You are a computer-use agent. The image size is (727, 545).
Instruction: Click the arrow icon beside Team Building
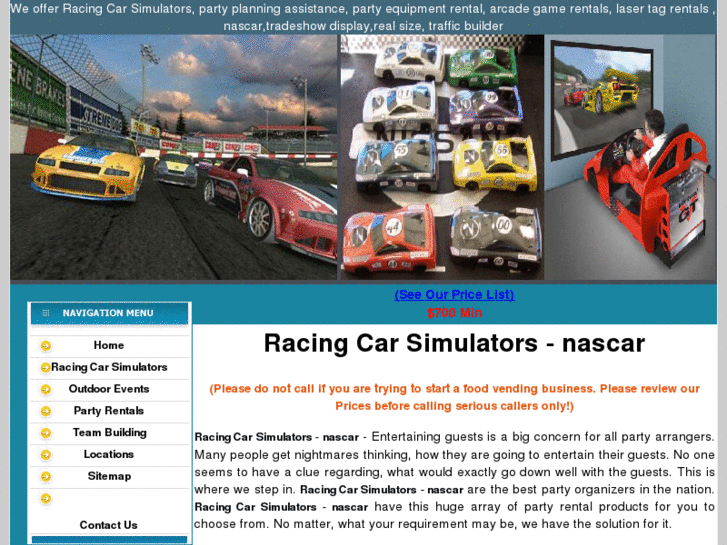click(x=45, y=433)
